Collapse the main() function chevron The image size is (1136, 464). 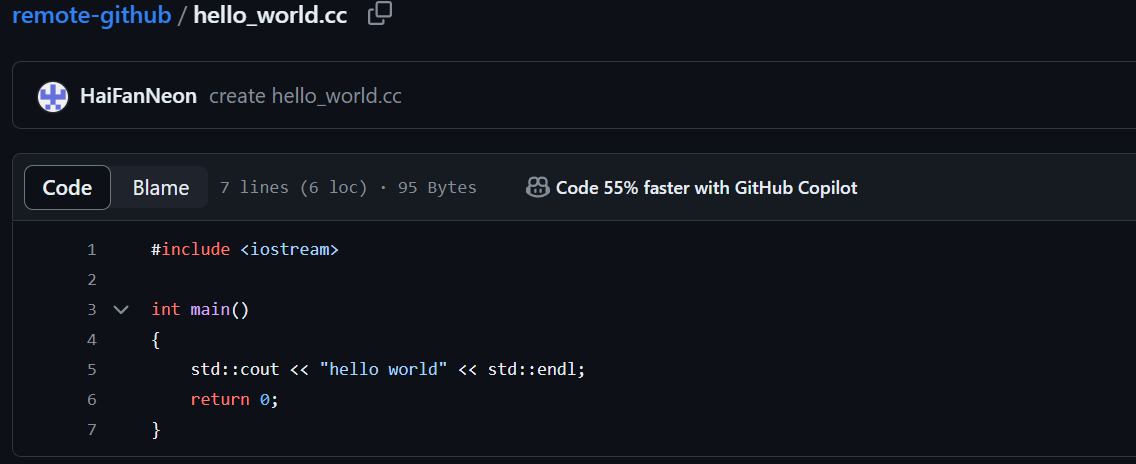121,310
